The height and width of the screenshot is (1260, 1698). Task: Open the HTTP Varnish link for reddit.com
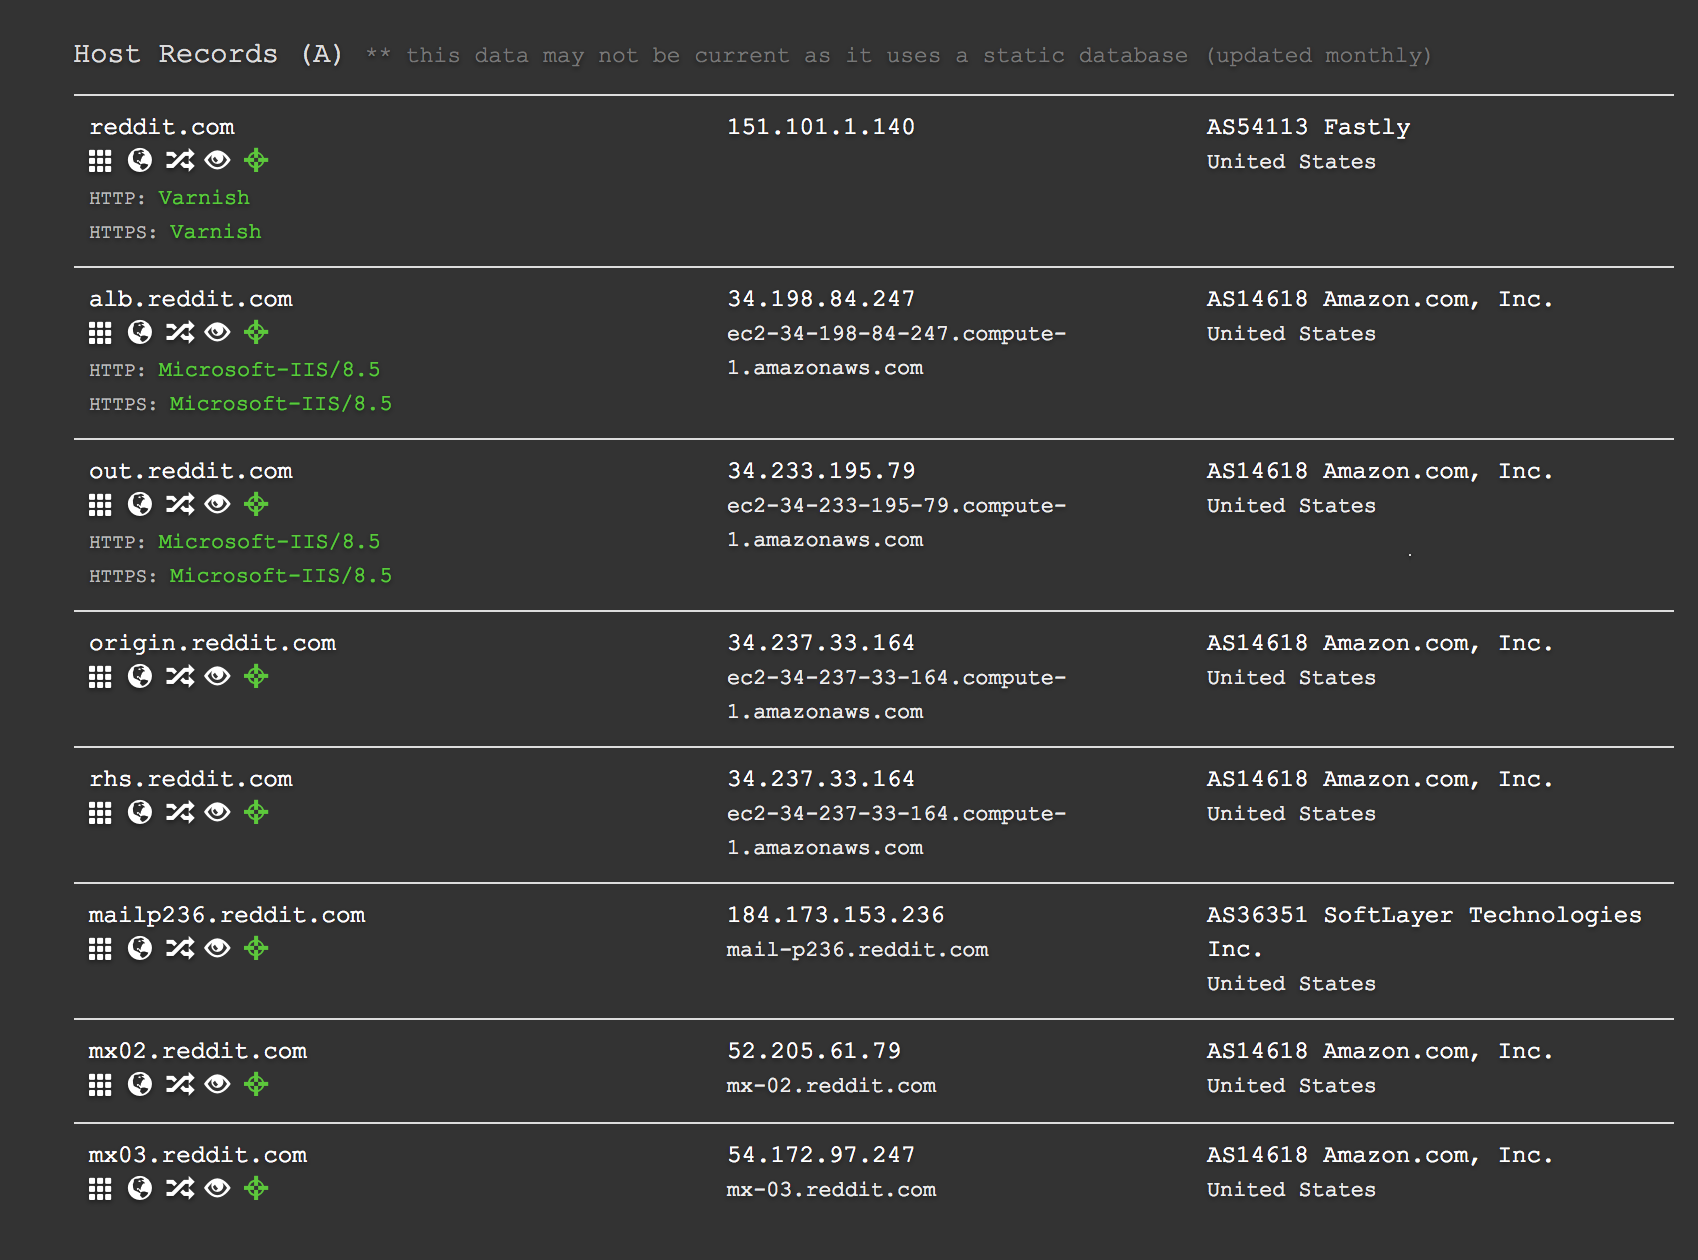[x=204, y=198]
